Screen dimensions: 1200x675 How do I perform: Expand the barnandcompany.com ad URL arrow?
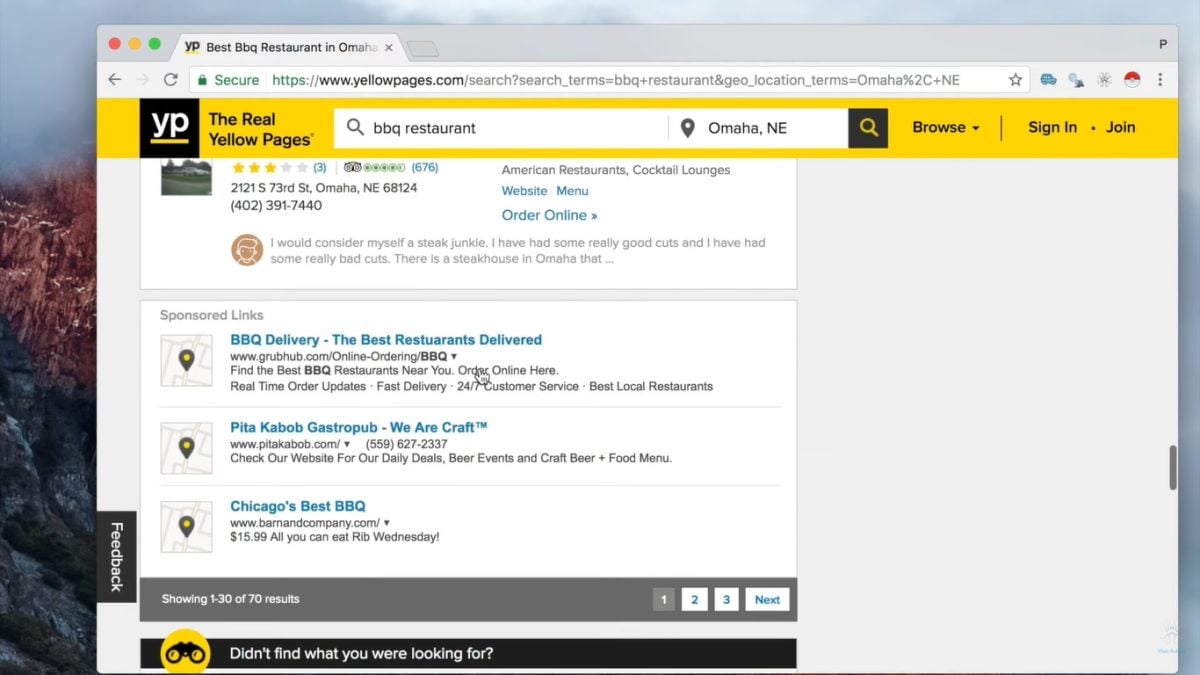tap(387, 523)
